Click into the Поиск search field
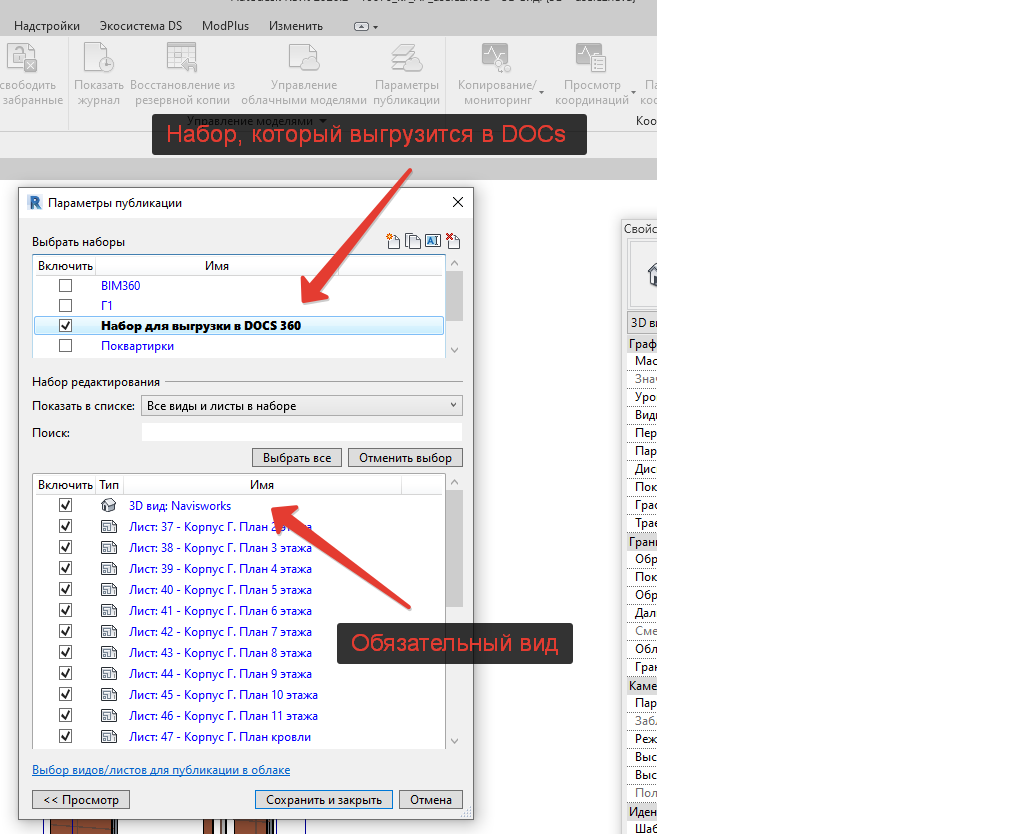The width and height of the screenshot is (1015, 834). coord(302,433)
